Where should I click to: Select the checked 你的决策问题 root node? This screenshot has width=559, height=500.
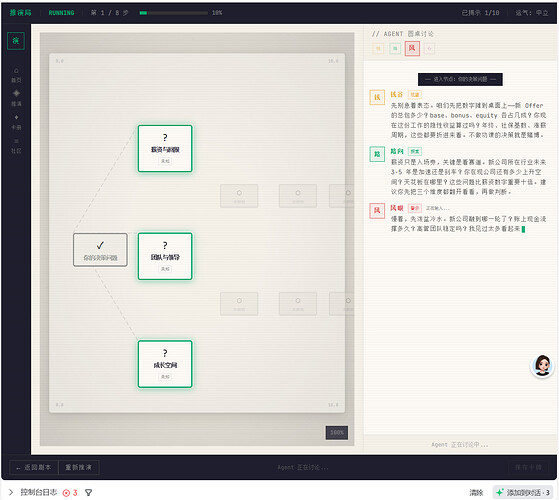(100, 250)
